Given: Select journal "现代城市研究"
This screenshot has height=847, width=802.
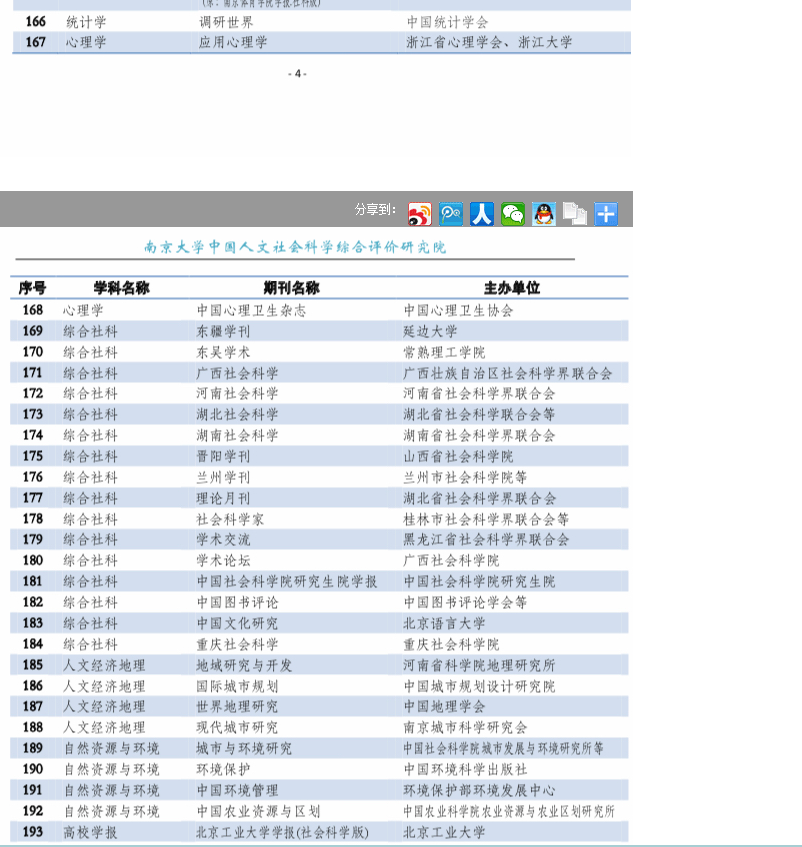Looking at the screenshot, I should (237, 728).
